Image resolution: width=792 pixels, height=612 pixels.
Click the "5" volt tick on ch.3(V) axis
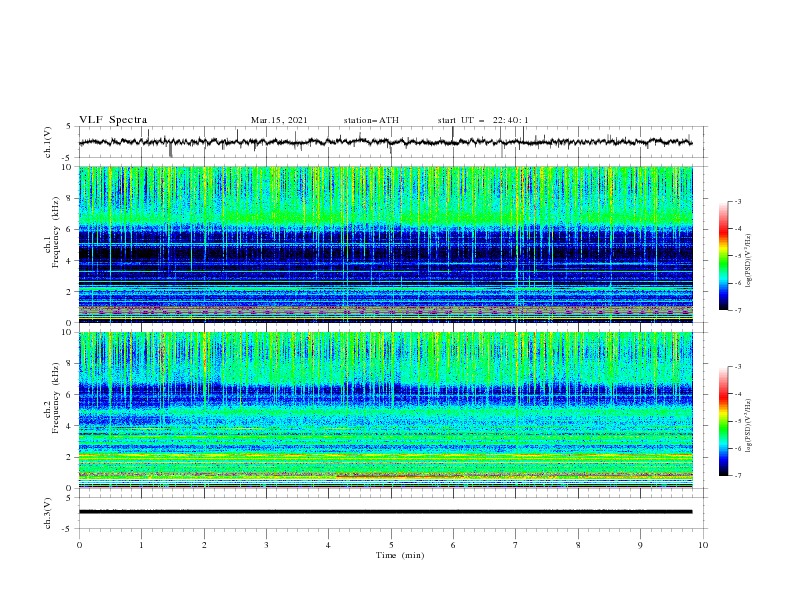click(69, 498)
